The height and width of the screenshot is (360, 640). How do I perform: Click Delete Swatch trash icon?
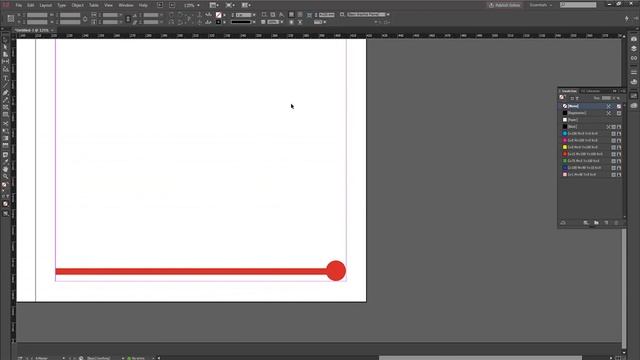pyautogui.click(x=616, y=223)
